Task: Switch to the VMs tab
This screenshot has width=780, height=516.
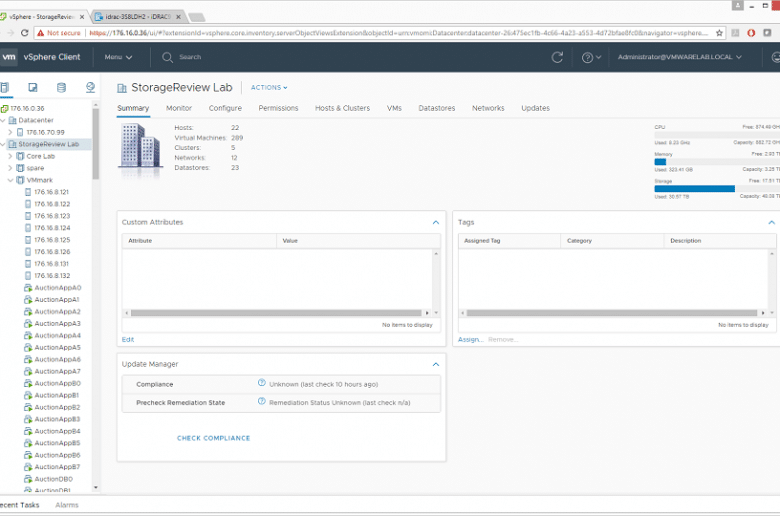Action: 394,108
